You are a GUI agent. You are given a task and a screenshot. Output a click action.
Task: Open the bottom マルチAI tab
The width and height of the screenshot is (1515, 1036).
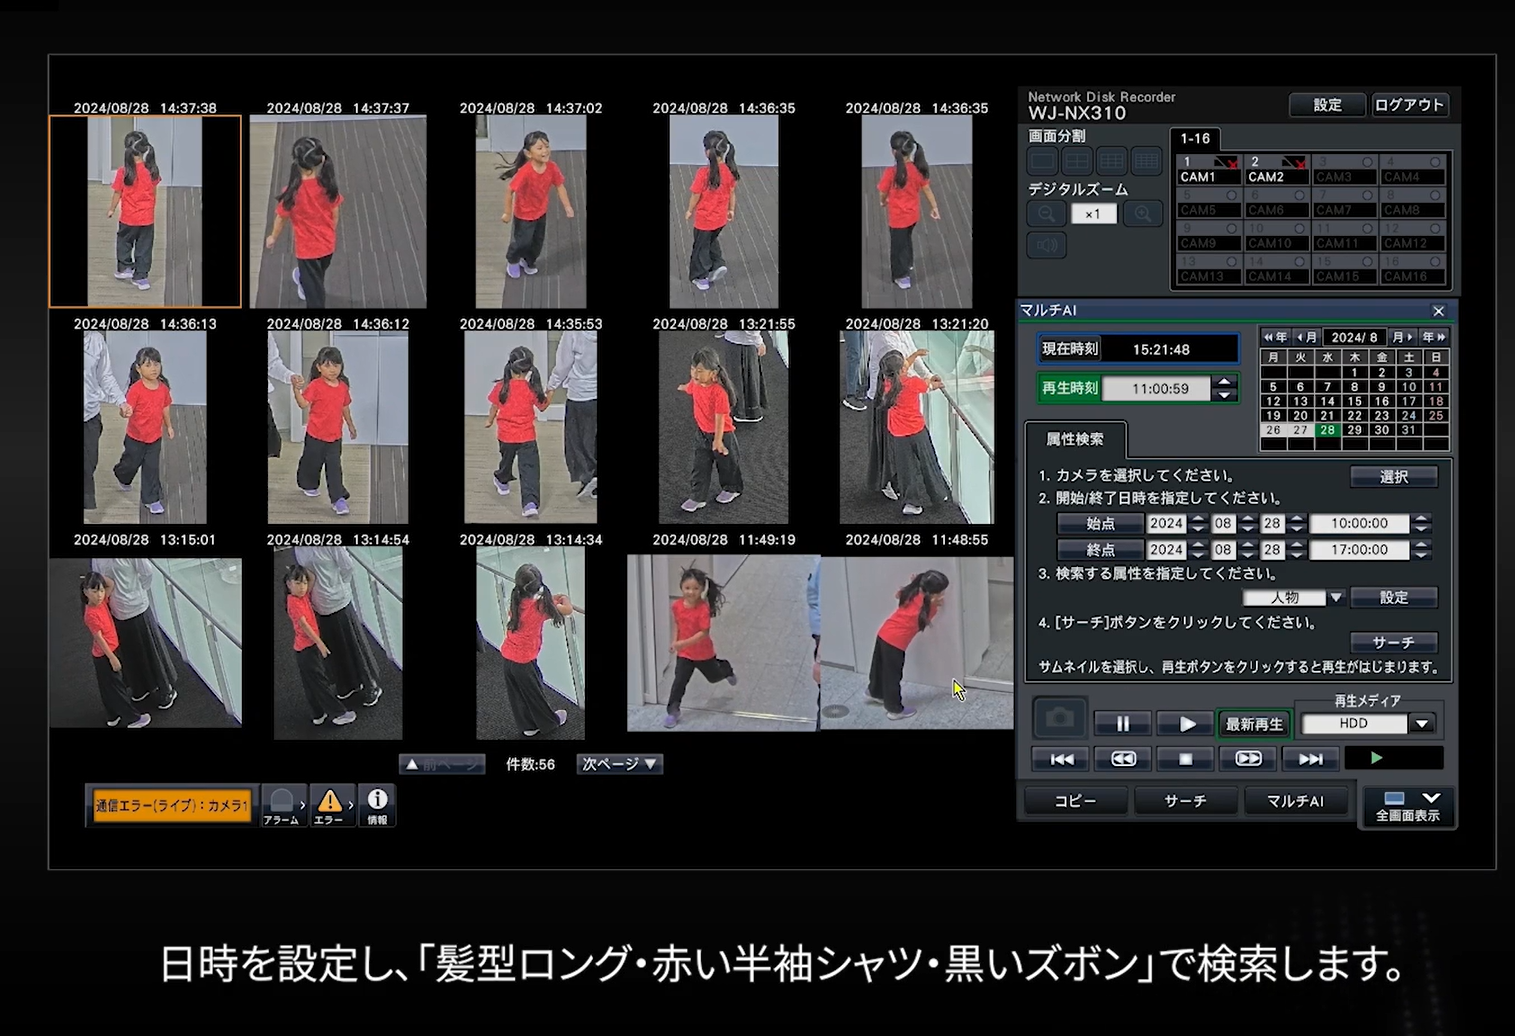[1295, 801]
